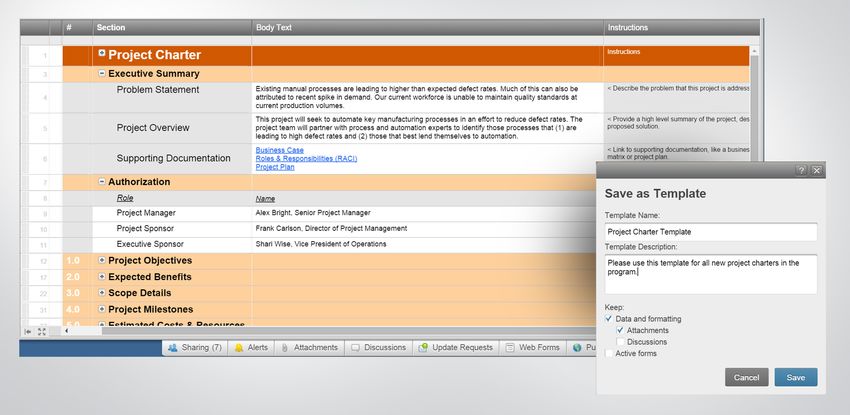Select the '3.0' number cell
This screenshot has width=850, height=415.
78,293
